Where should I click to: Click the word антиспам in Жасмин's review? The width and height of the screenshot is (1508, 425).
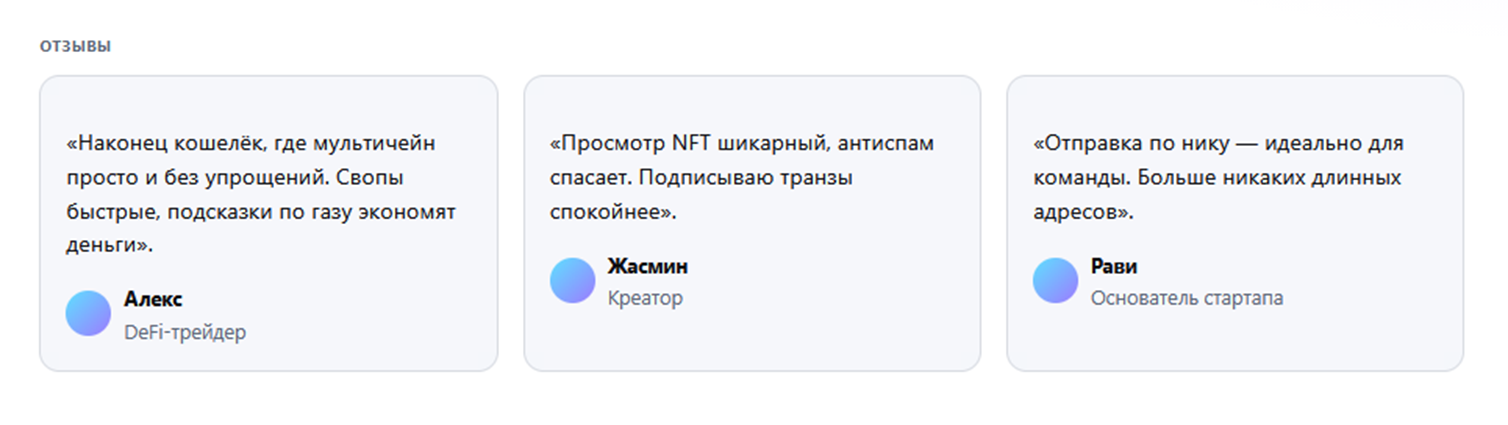884,143
